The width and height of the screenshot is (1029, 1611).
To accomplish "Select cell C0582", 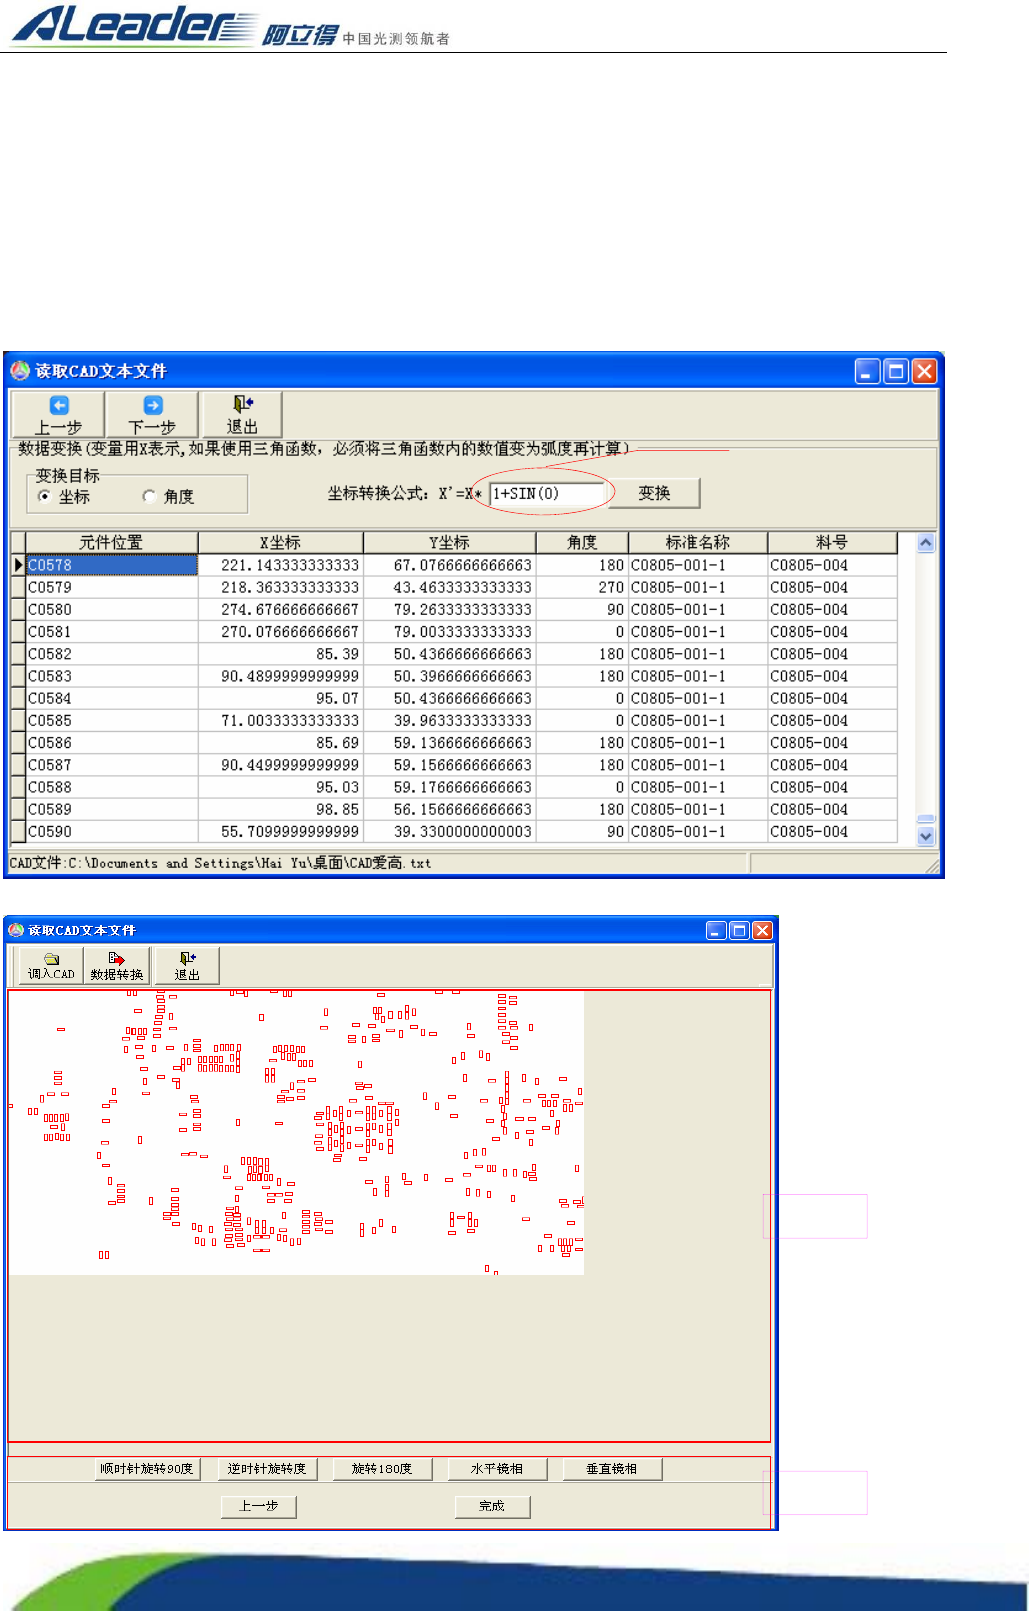I will [x=112, y=654].
